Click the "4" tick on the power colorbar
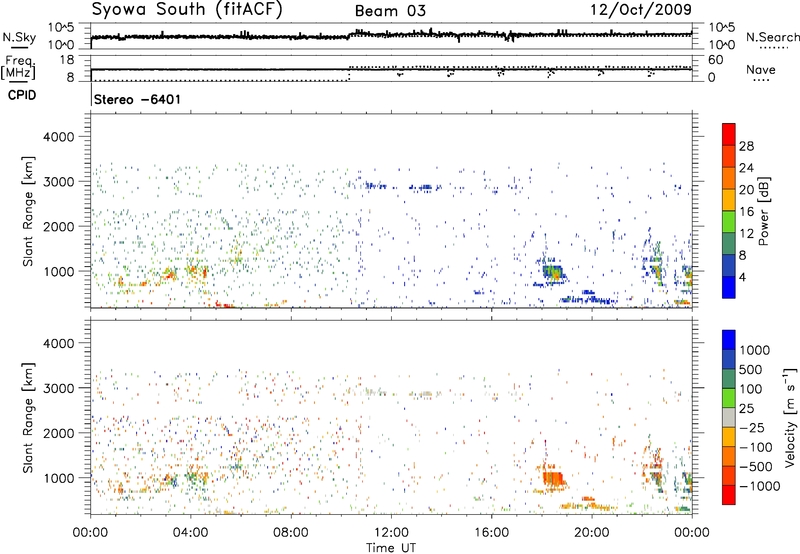 pos(743,277)
